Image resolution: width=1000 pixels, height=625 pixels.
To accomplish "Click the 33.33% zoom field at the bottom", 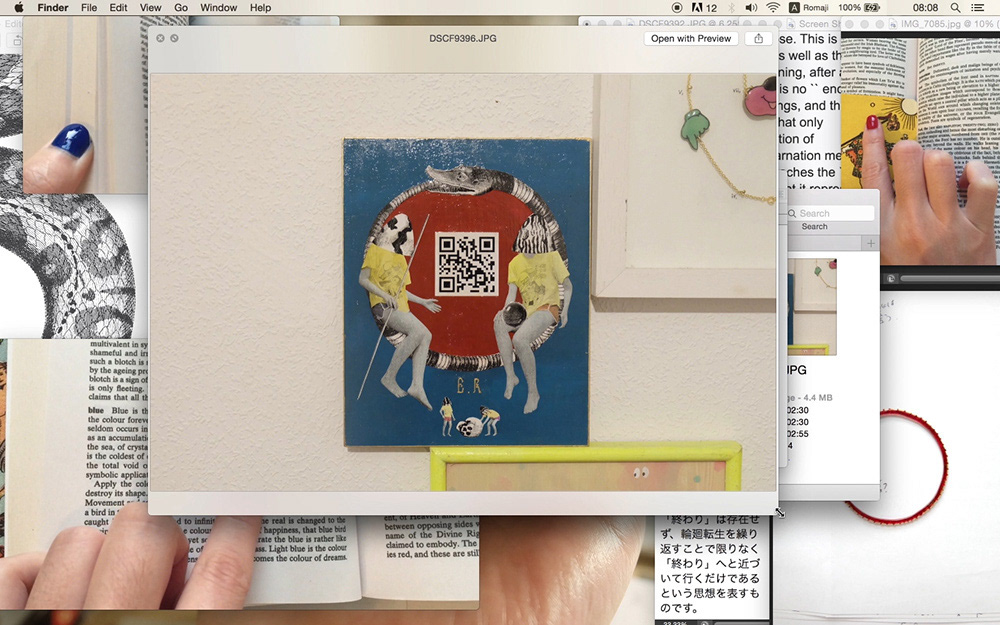I will pyautogui.click(x=674, y=622).
